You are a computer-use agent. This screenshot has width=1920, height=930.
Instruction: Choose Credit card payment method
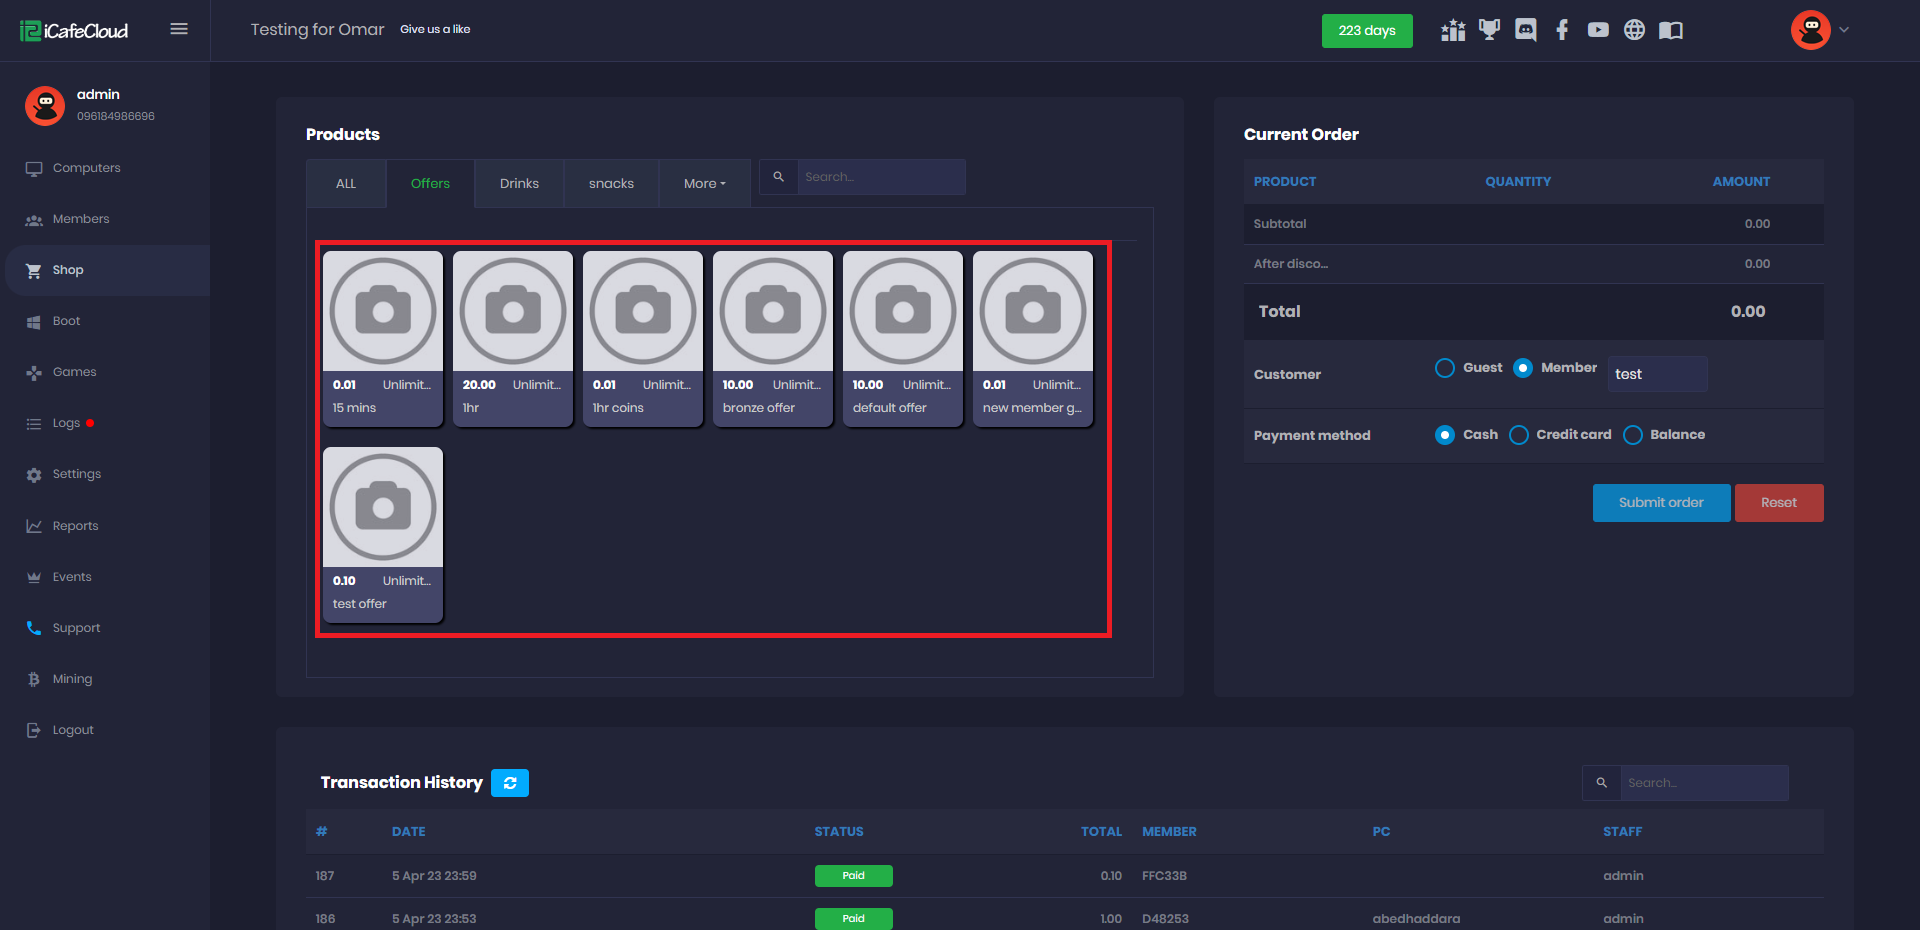1519,435
